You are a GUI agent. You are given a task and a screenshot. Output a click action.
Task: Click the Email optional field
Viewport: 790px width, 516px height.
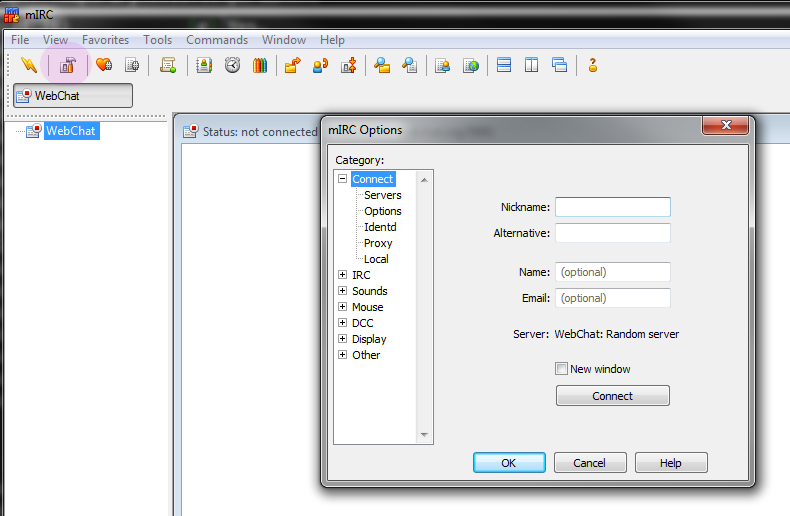(x=613, y=298)
